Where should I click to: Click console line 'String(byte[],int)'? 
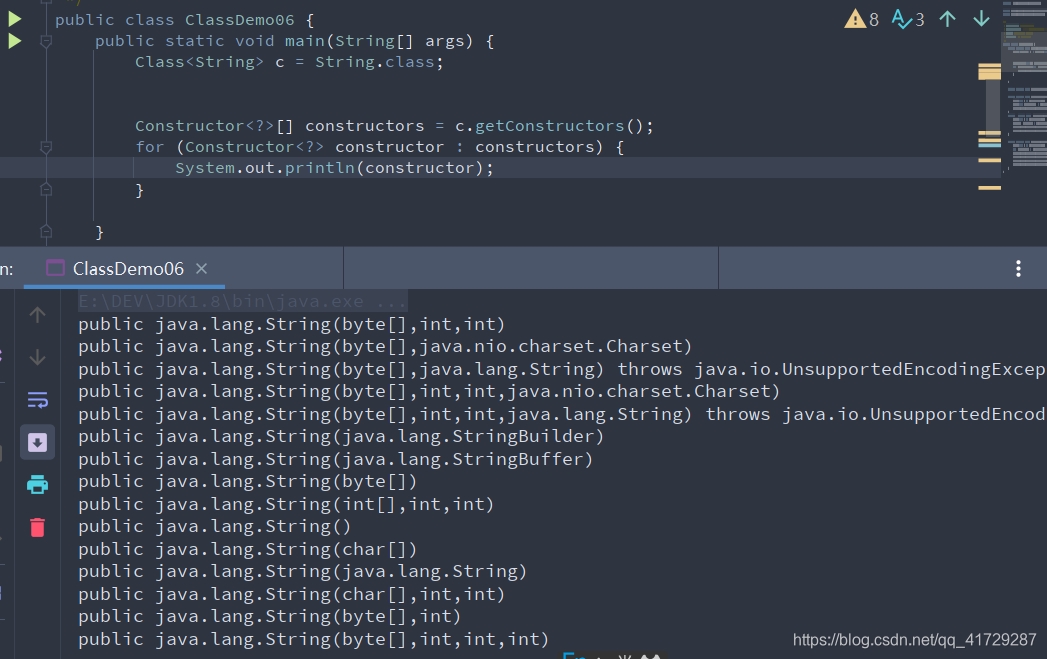pos(269,616)
